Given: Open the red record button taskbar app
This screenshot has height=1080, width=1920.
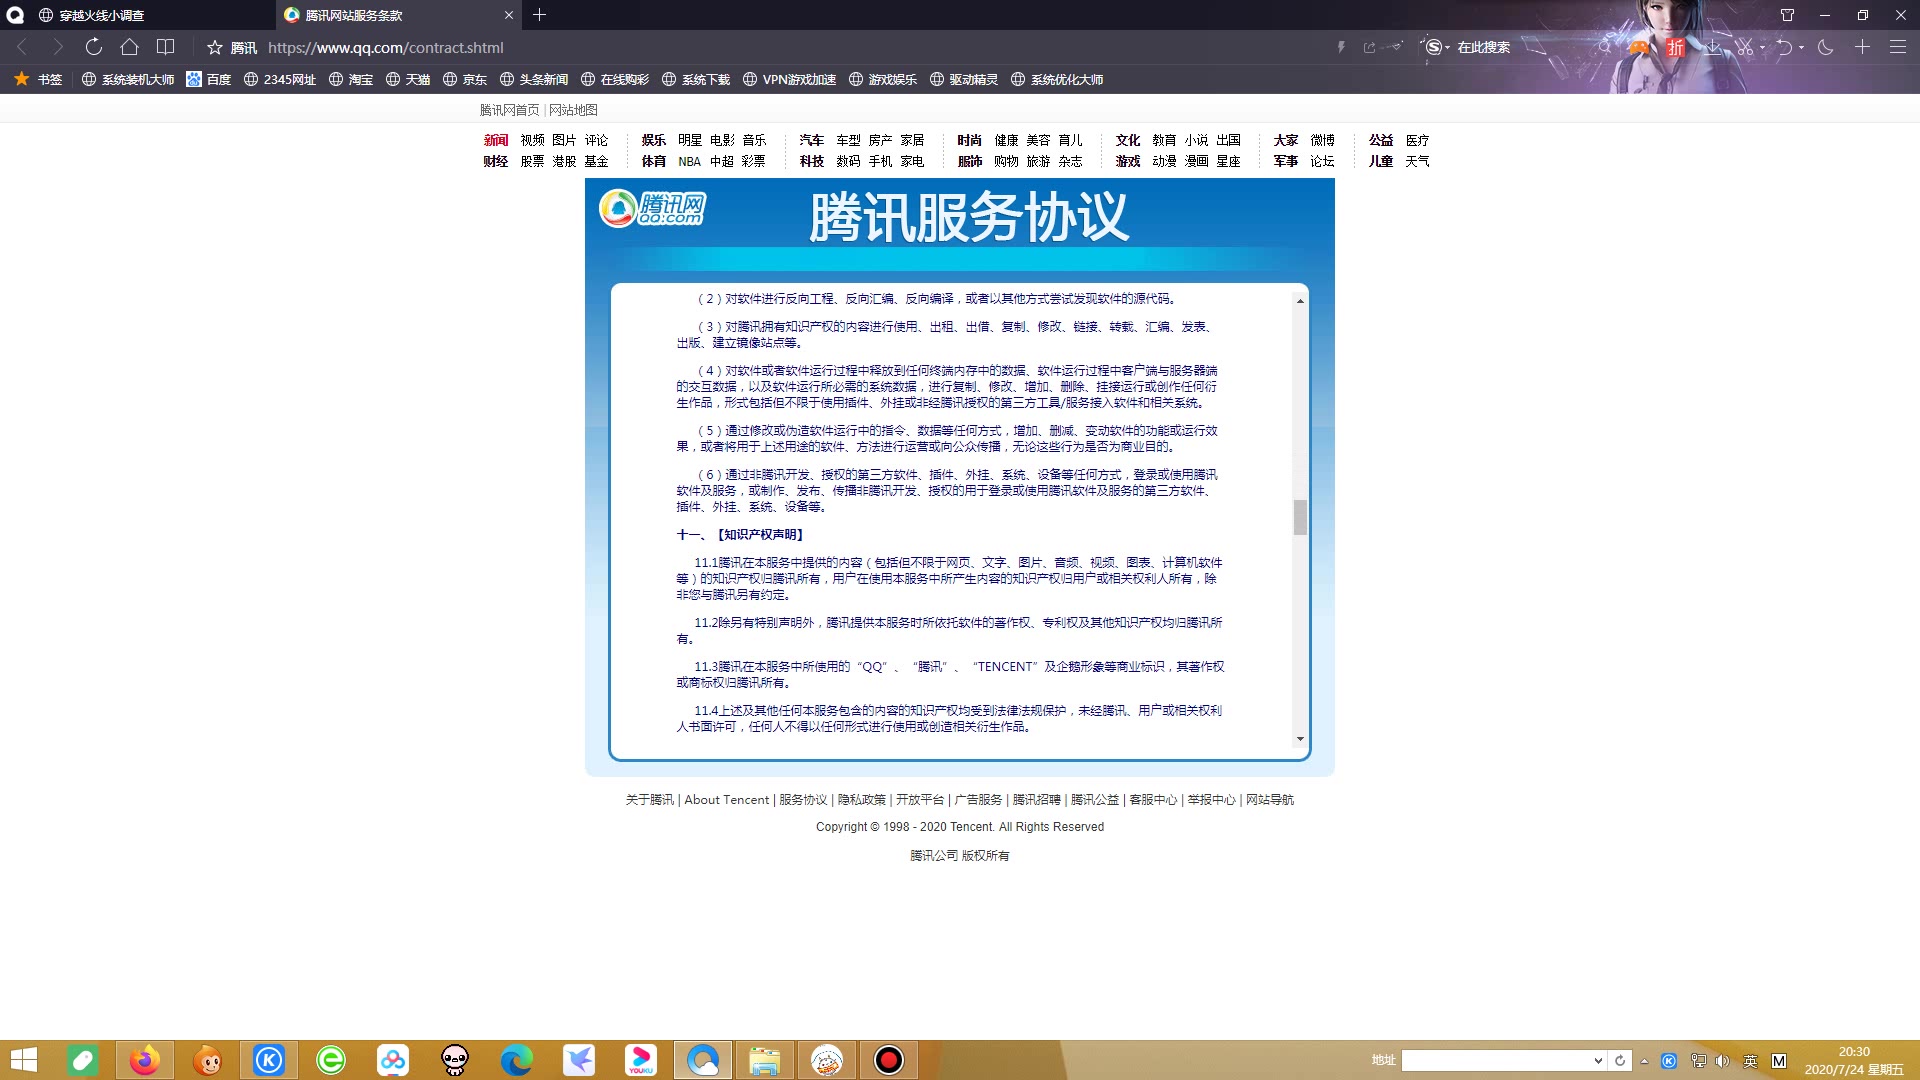Looking at the screenshot, I should pos(889,1060).
